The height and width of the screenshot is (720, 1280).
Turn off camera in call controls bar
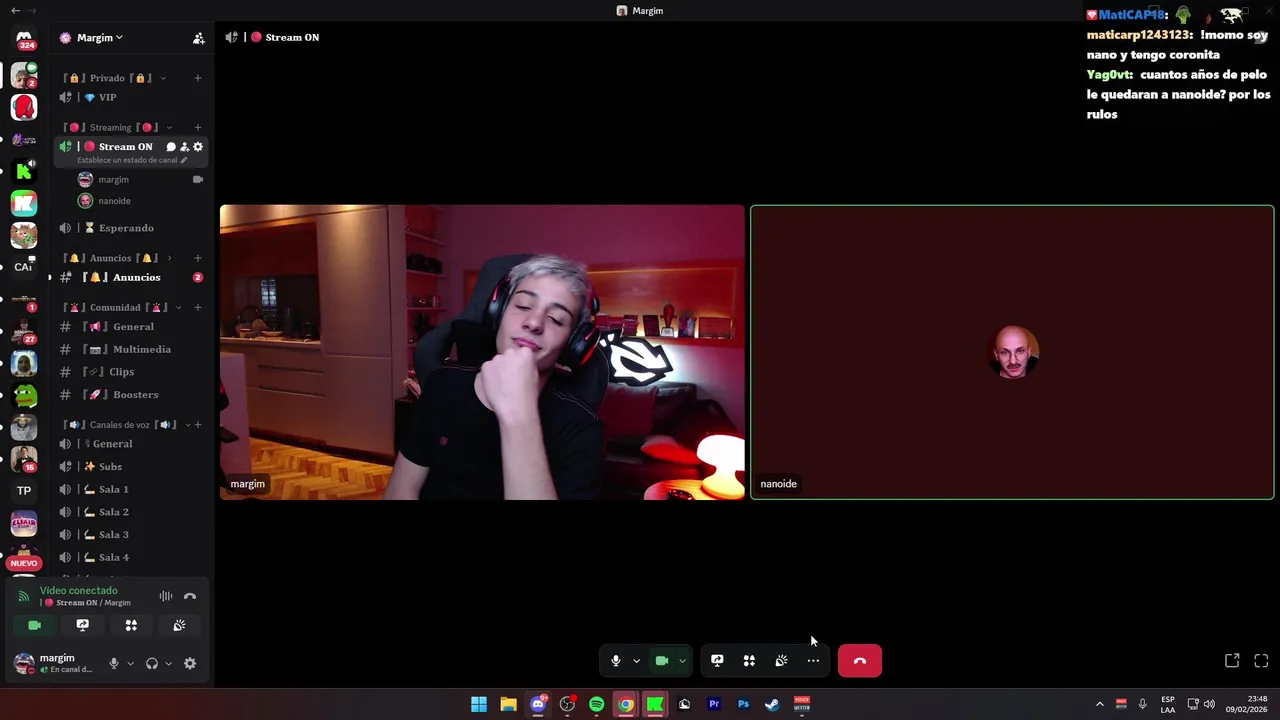pyautogui.click(x=662, y=661)
